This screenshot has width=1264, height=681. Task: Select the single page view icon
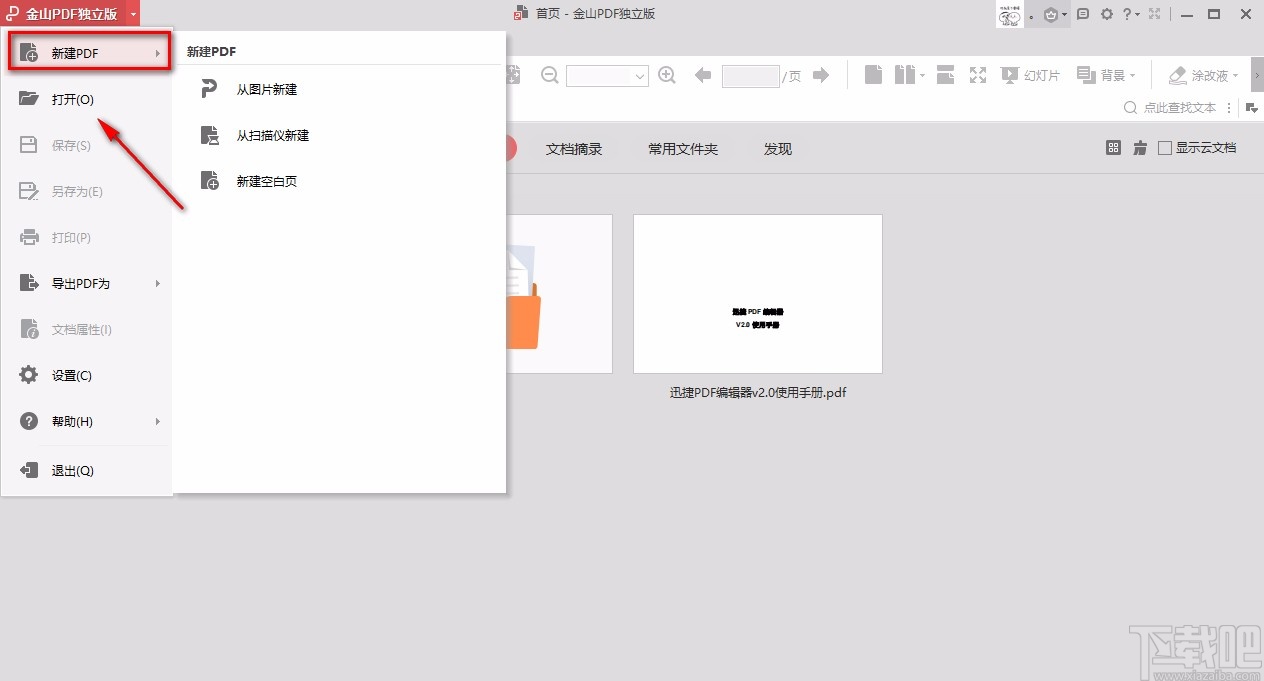point(873,75)
